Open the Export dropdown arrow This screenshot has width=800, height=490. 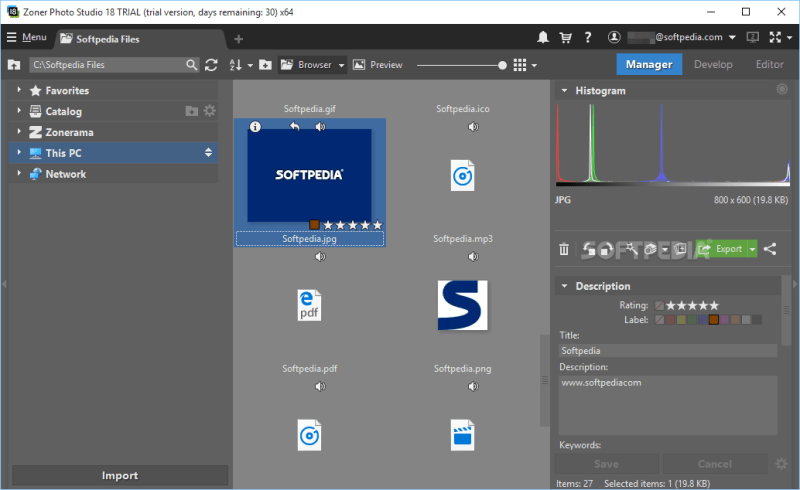click(x=752, y=249)
